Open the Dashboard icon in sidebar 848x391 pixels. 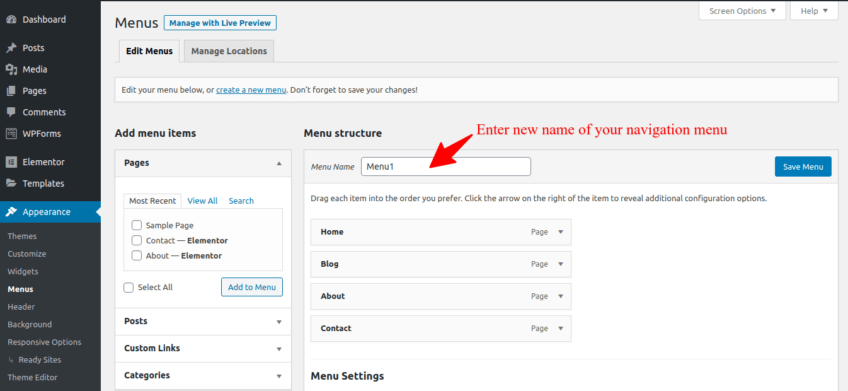(x=11, y=19)
